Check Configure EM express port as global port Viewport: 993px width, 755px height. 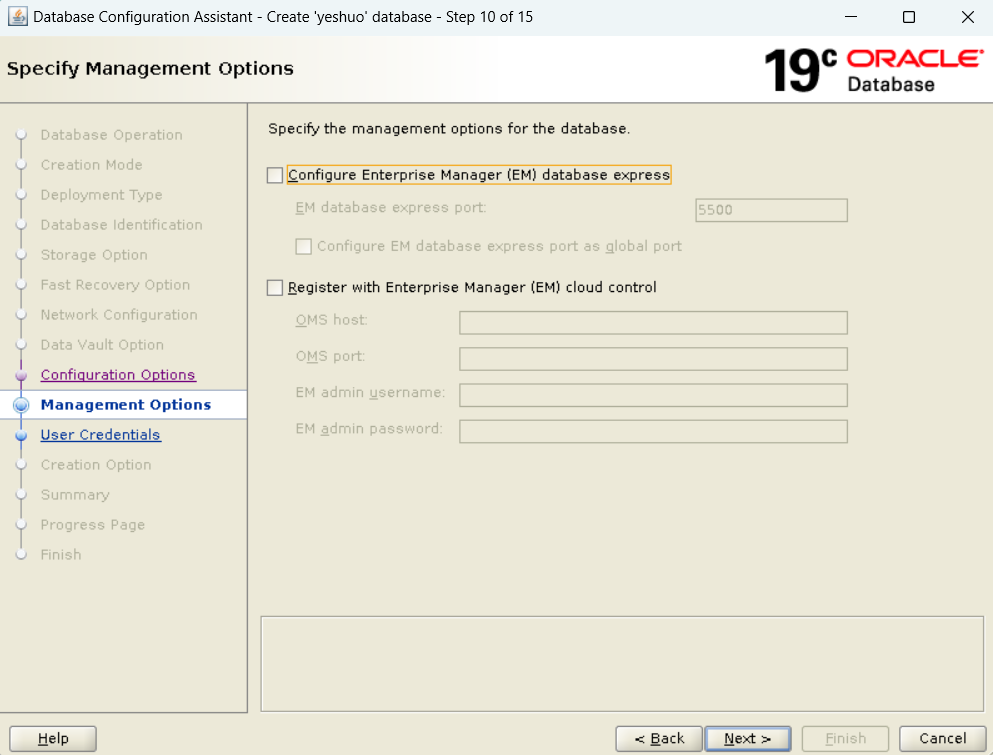pyautogui.click(x=303, y=246)
